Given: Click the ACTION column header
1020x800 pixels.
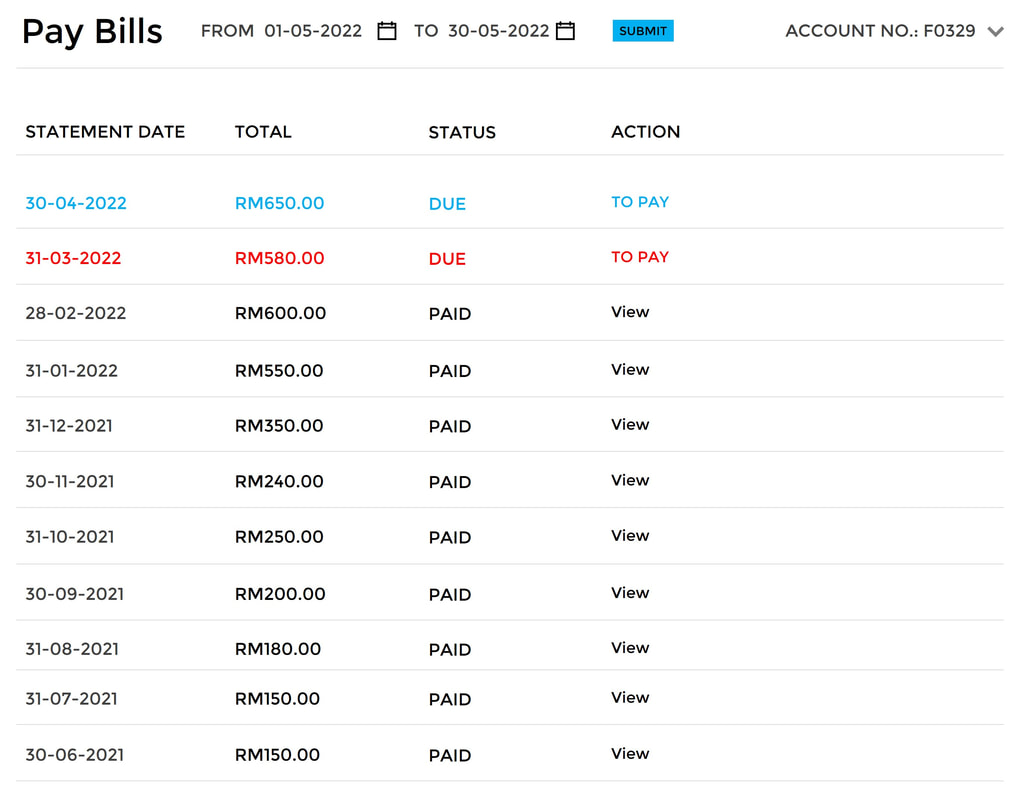Looking at the screenshot, I should point(645,131).
